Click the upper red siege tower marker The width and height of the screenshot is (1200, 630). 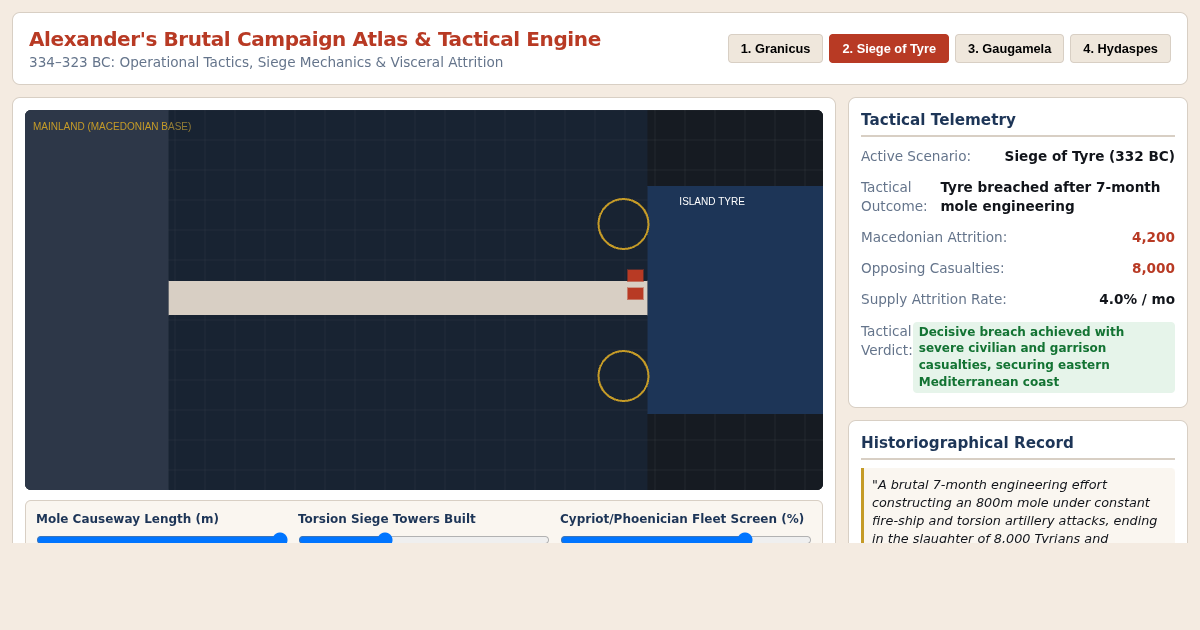635,275
